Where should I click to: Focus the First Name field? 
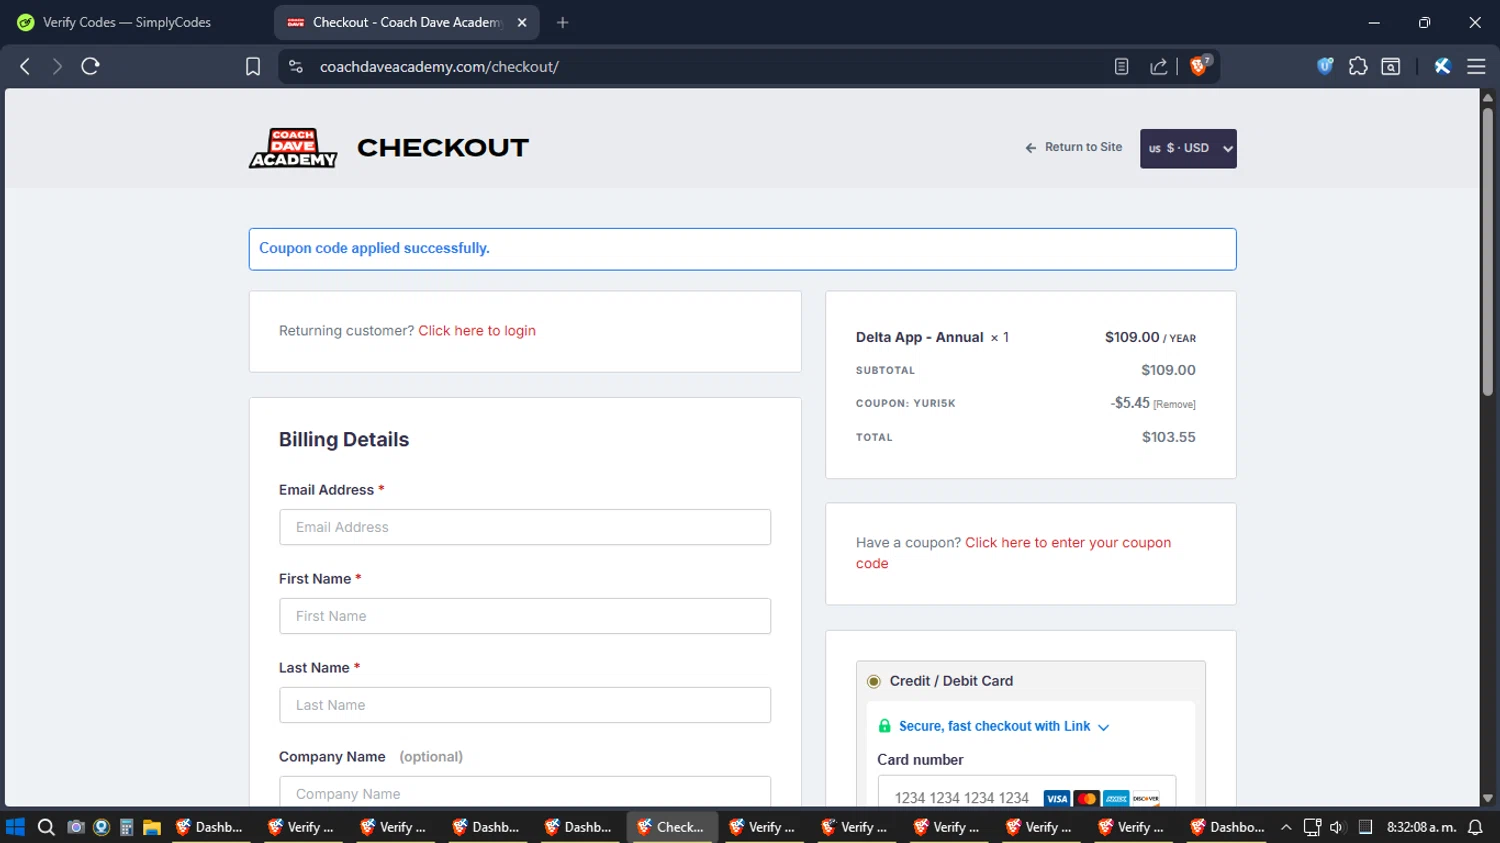[x=525, y=616]
